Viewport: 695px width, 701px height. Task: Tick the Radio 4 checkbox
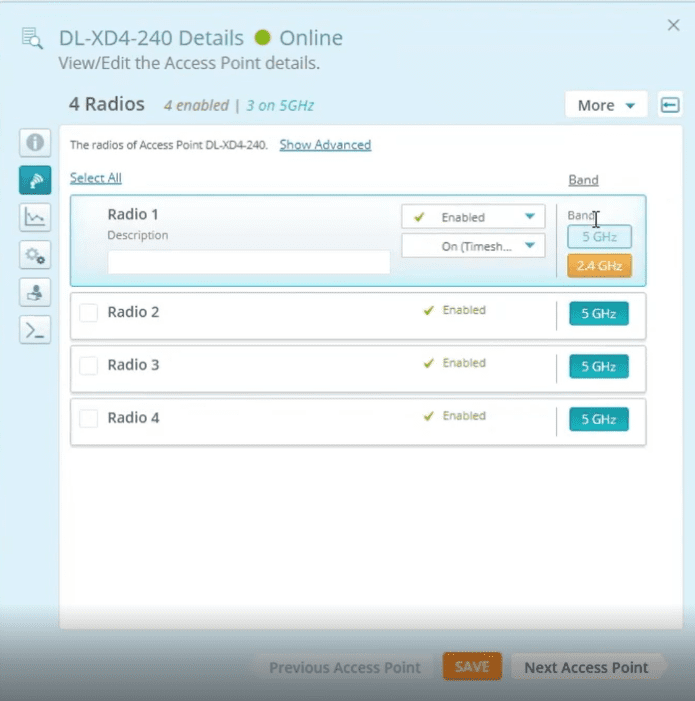click(x=89, y=419)
